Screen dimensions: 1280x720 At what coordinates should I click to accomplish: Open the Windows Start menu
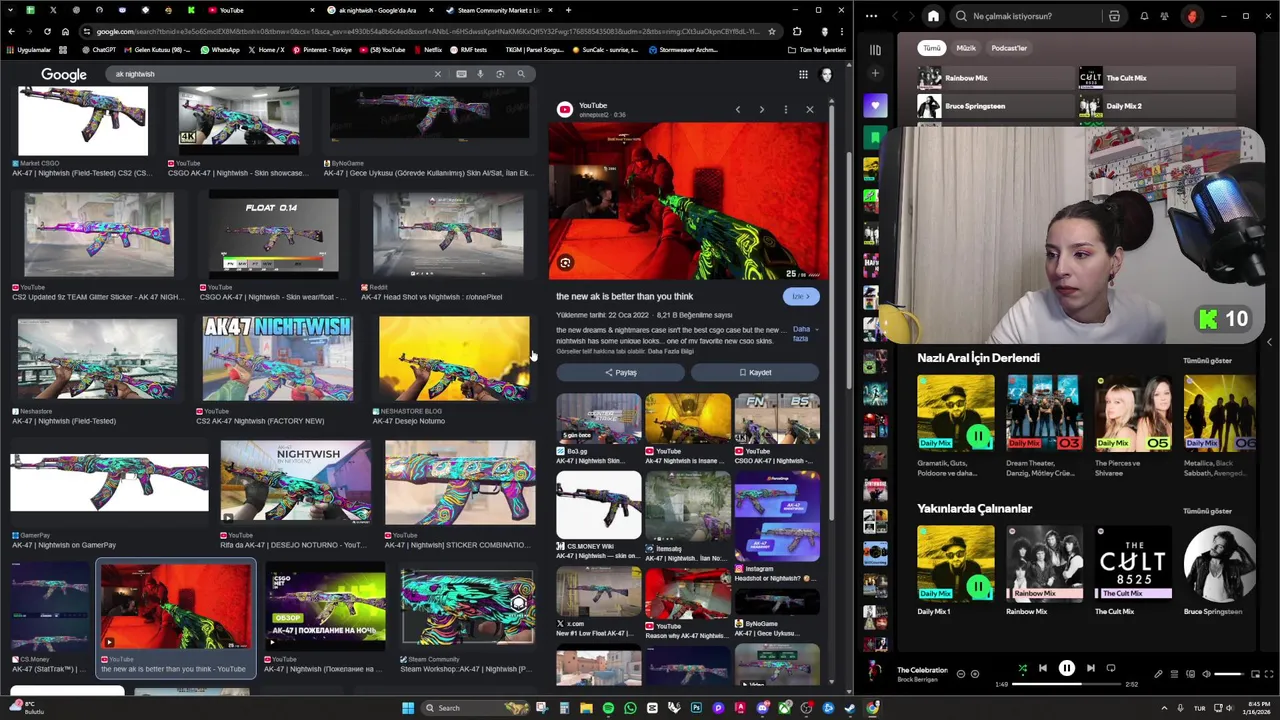coord(408,708)
